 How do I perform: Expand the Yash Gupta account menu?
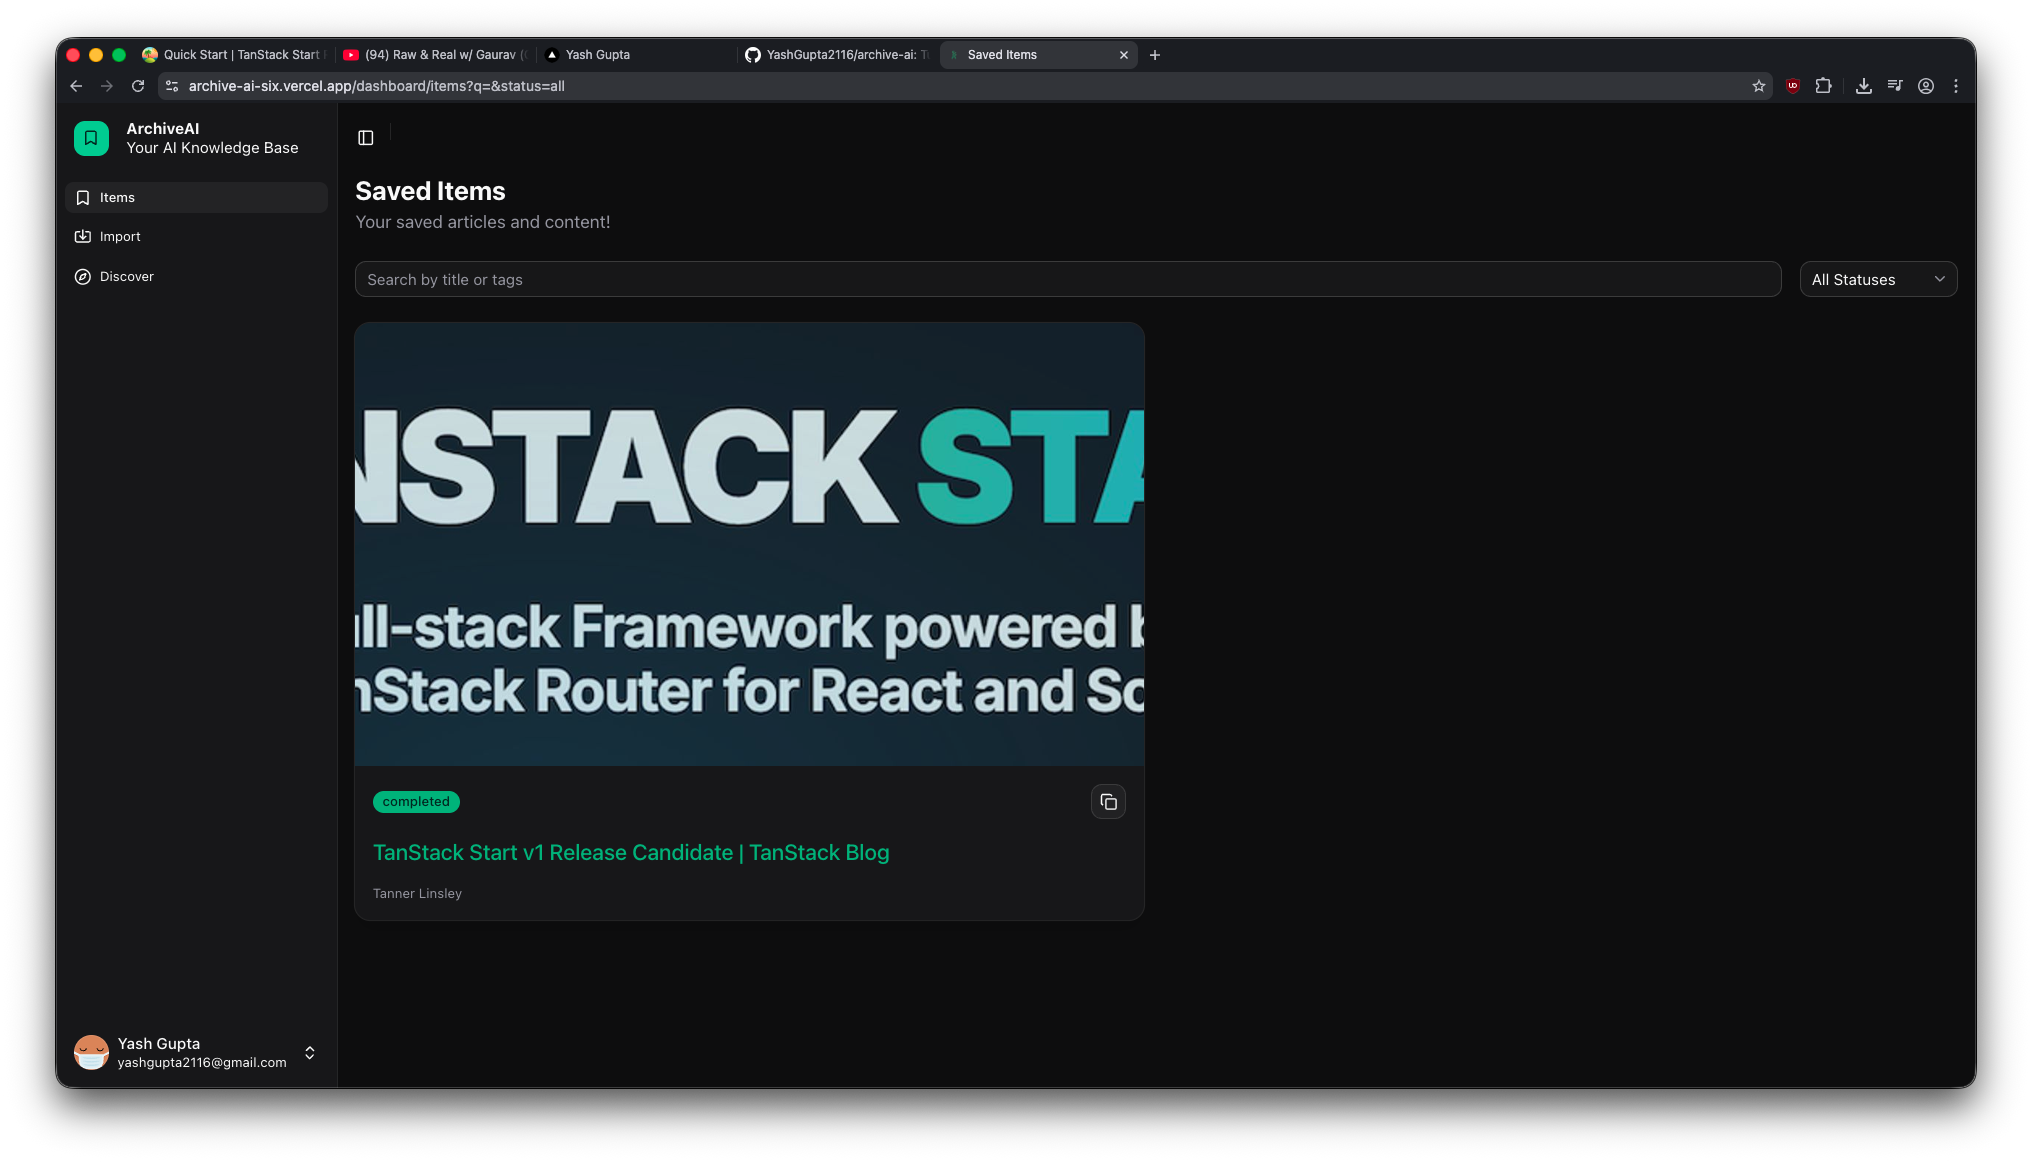(x=196, y=1052)
